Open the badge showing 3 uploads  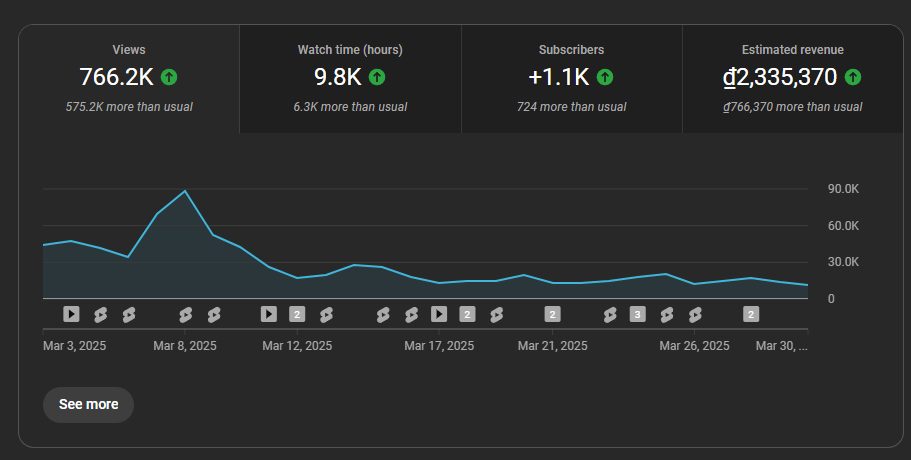click(x=637, y=314)
